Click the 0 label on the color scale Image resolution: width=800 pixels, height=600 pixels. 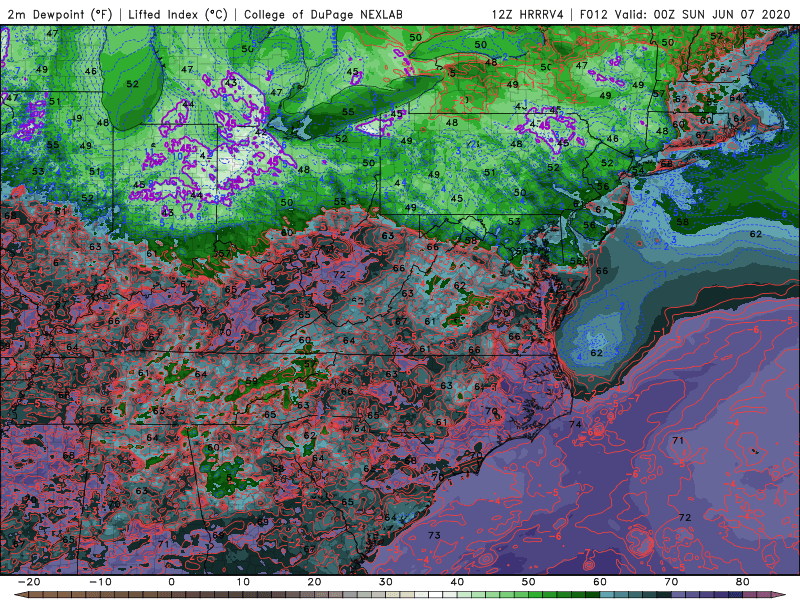(x=171, y=582)
